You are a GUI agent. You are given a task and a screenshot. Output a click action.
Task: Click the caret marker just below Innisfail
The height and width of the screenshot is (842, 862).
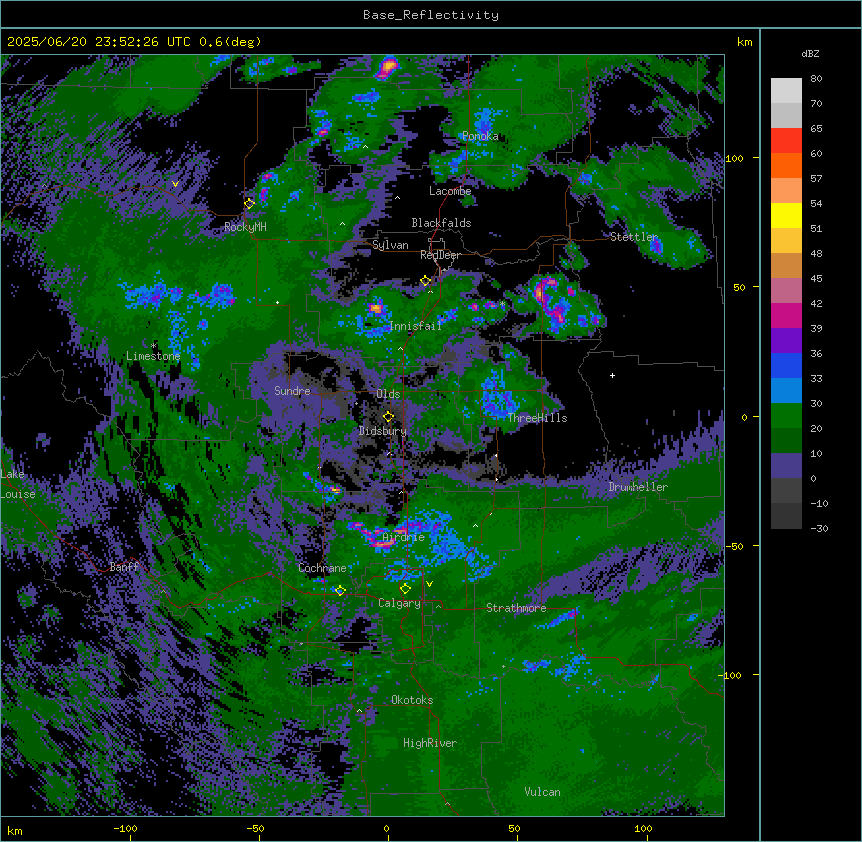point(400,348)
